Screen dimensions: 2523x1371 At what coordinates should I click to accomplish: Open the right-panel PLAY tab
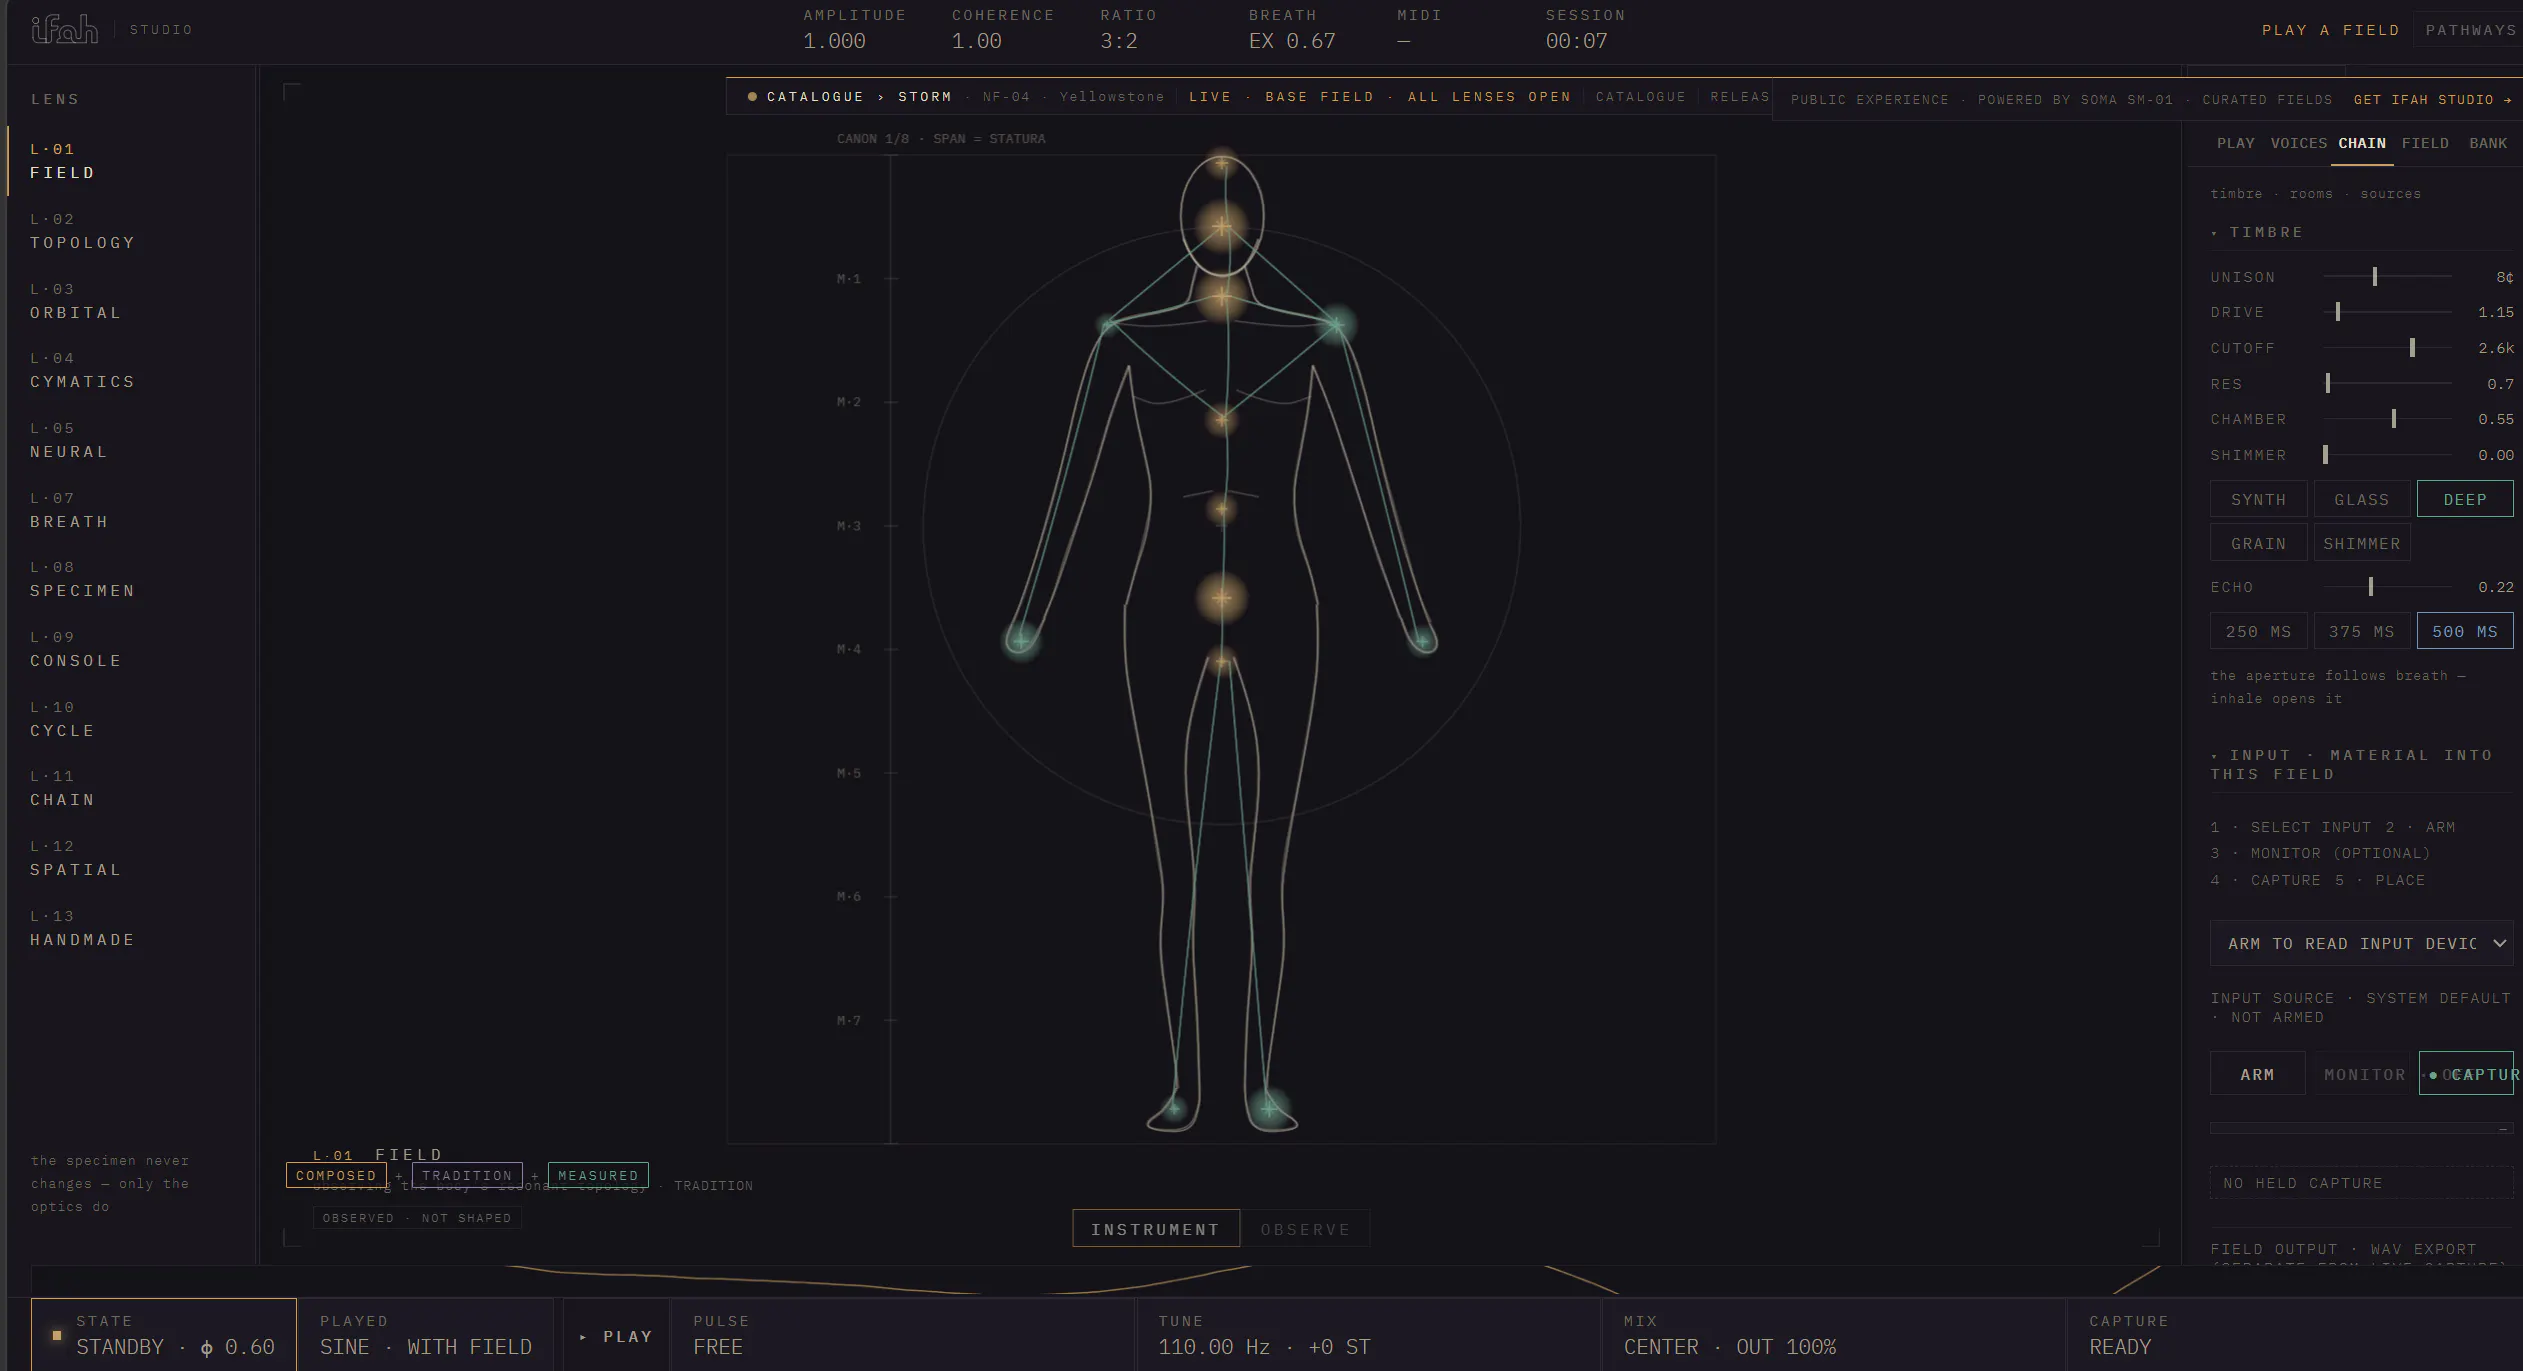pos(2235,143)
